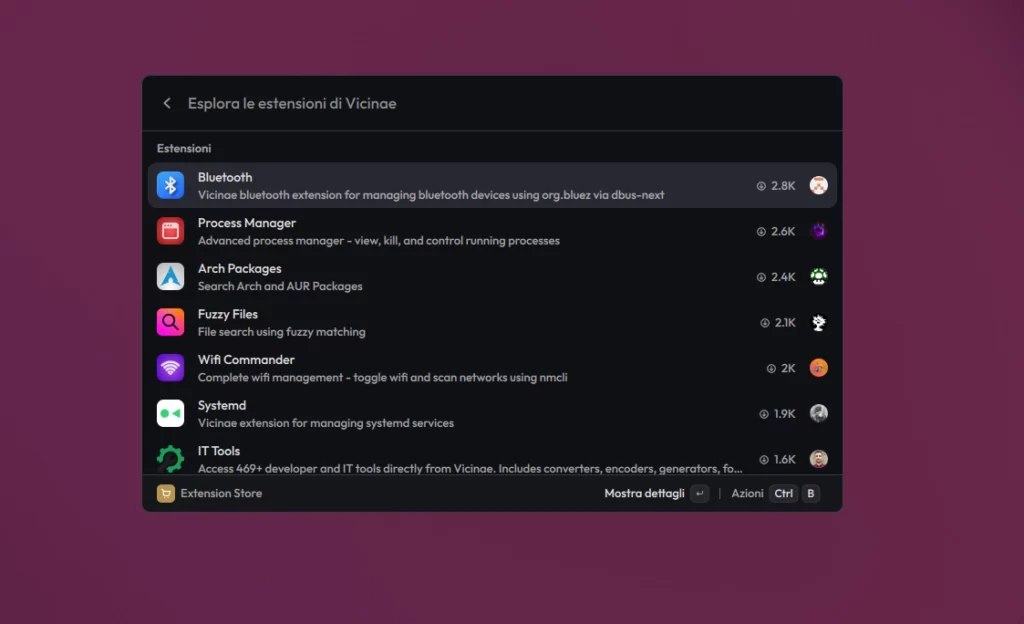Image resolution: width=1024 pixels, height=624 pixels.
Task: Select the Systemd extension title
Action: (222, 406)
